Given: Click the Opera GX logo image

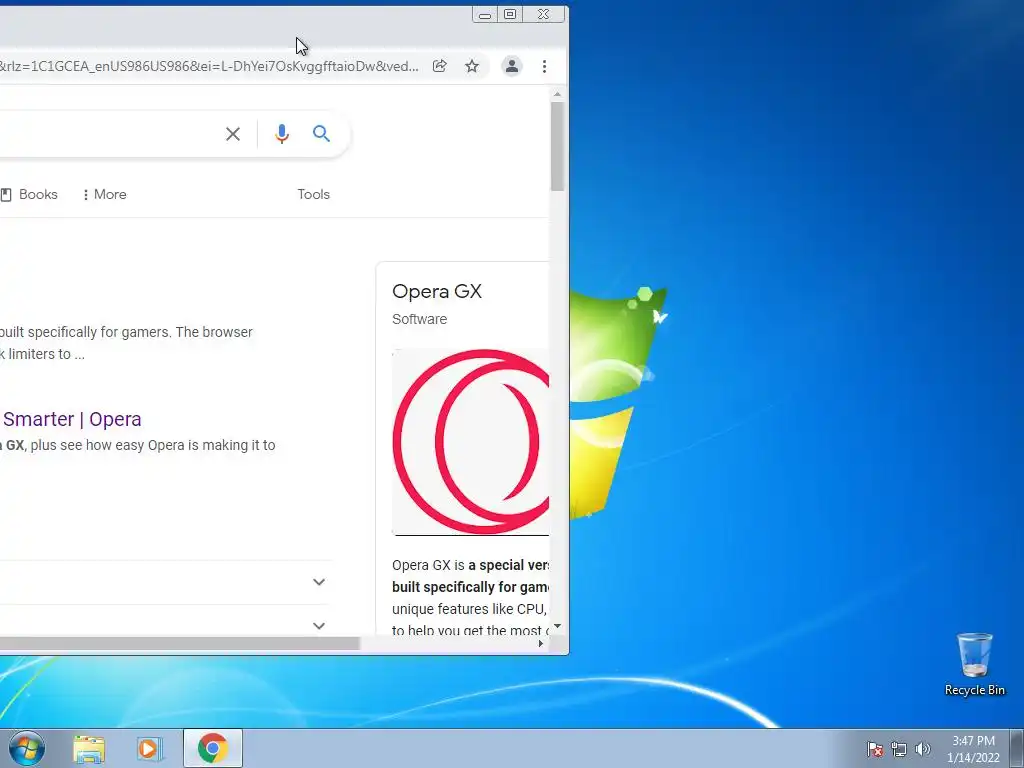Looking at the screenshot, I should pyautogui.click(x=470, y=441).
